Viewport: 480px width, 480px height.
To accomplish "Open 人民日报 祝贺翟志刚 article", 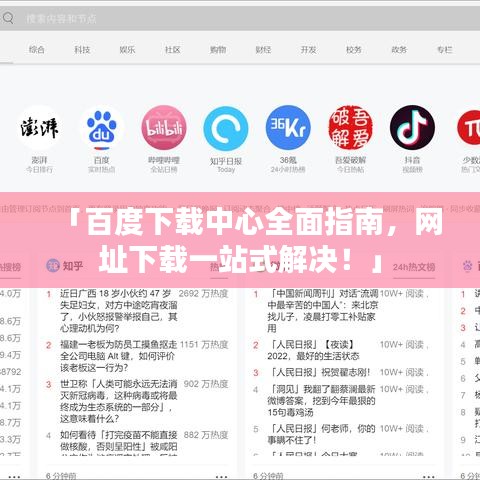I will tap(319, 372).
